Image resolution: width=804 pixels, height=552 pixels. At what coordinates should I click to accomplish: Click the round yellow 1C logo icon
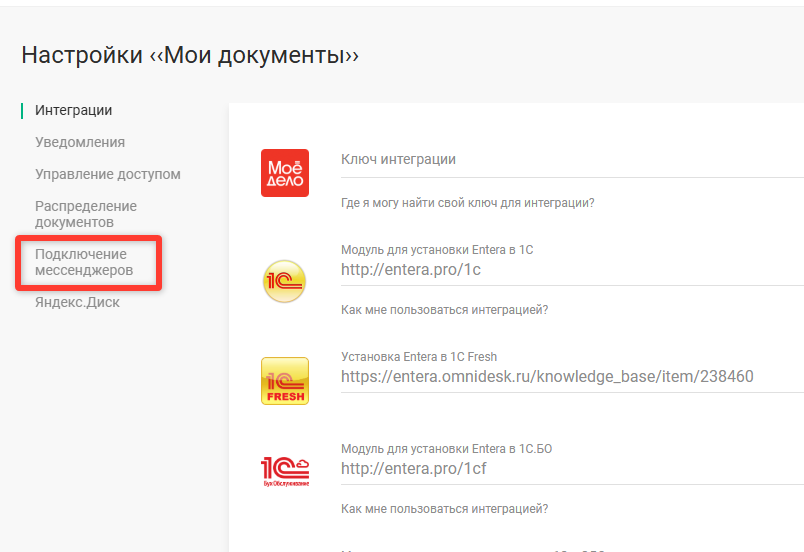284,281
